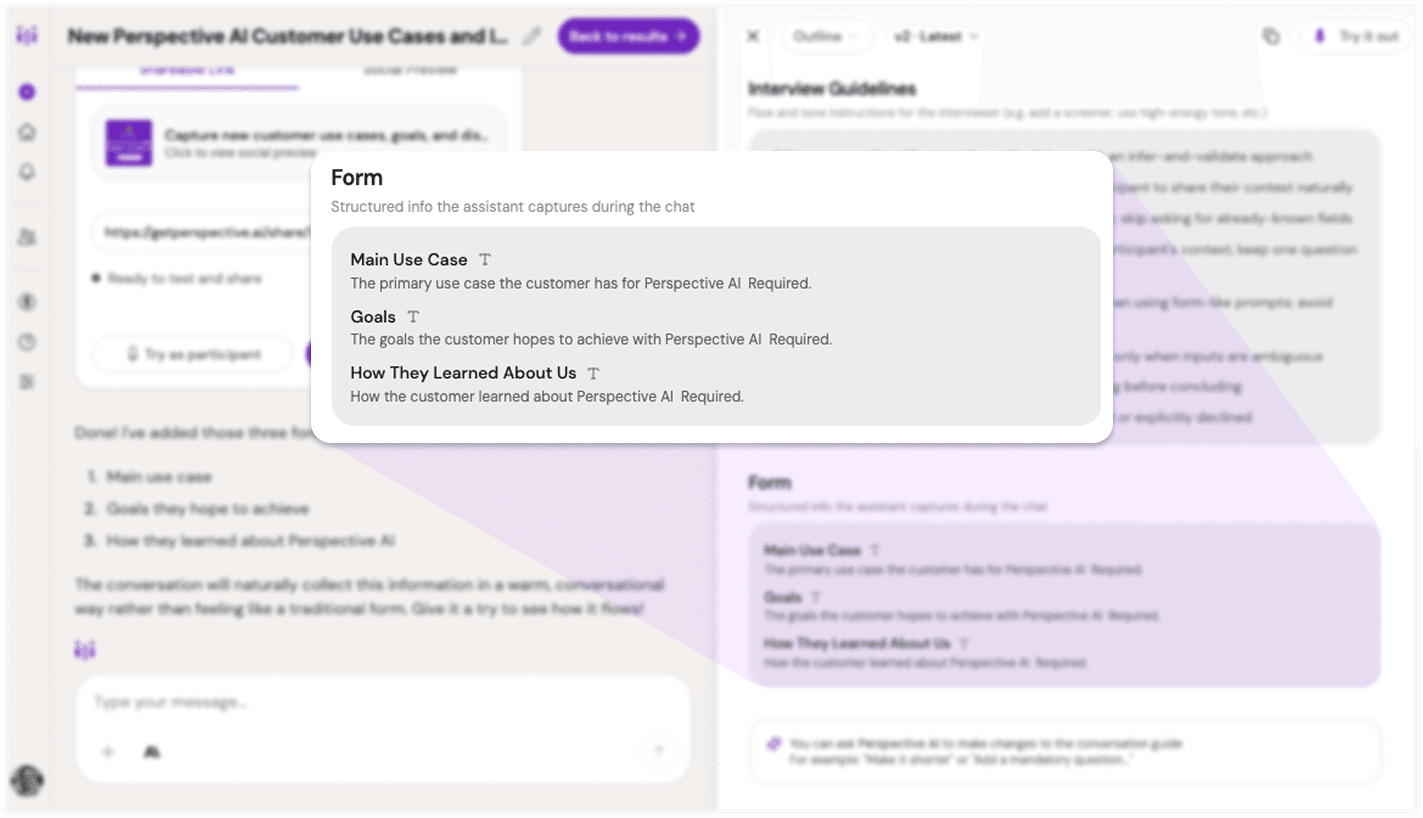Open the Home icon in the sidebar
1423x818 pixels.
pyautogui.click(x=27, y=131)
